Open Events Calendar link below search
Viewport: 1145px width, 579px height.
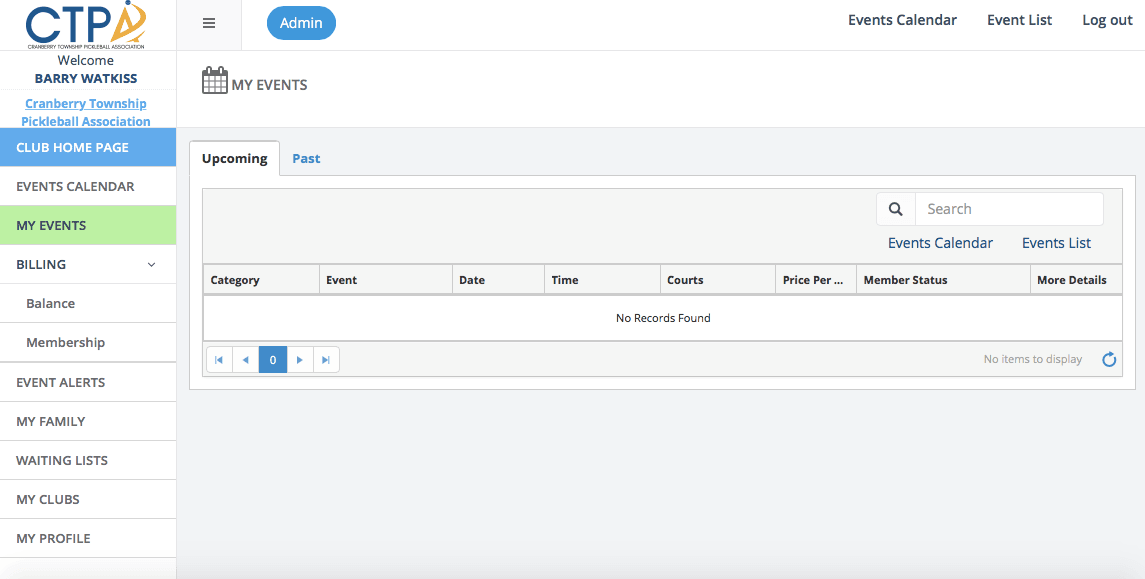pyautogui.click(x=940, y=243)
